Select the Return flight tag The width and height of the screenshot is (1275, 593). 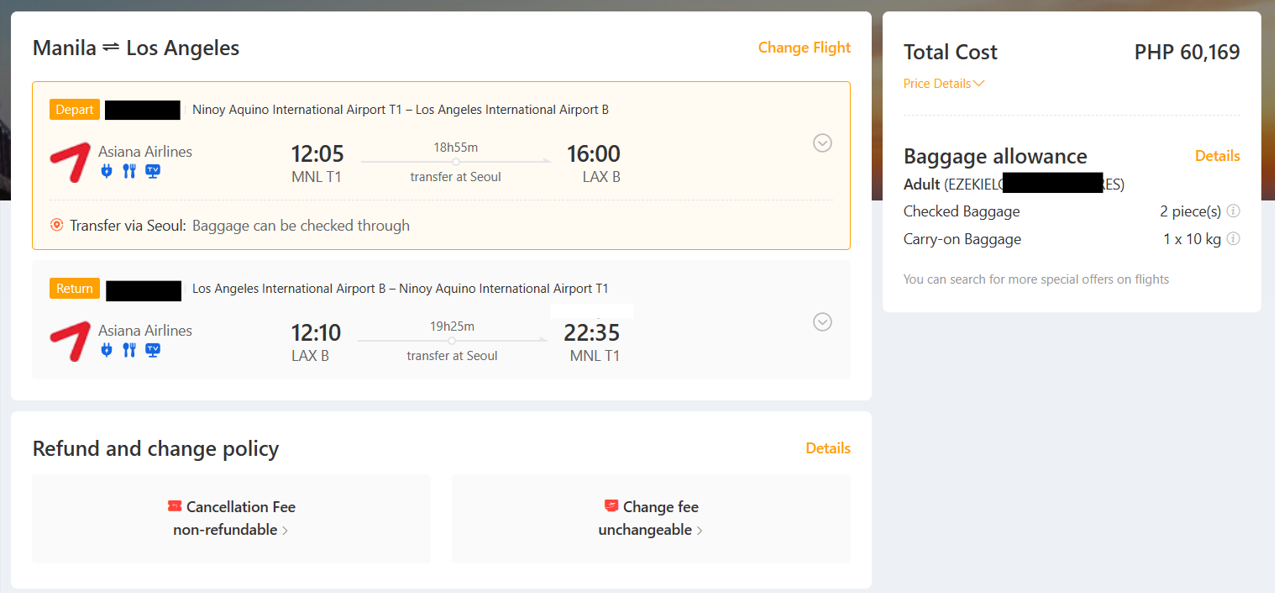point(74,289)
